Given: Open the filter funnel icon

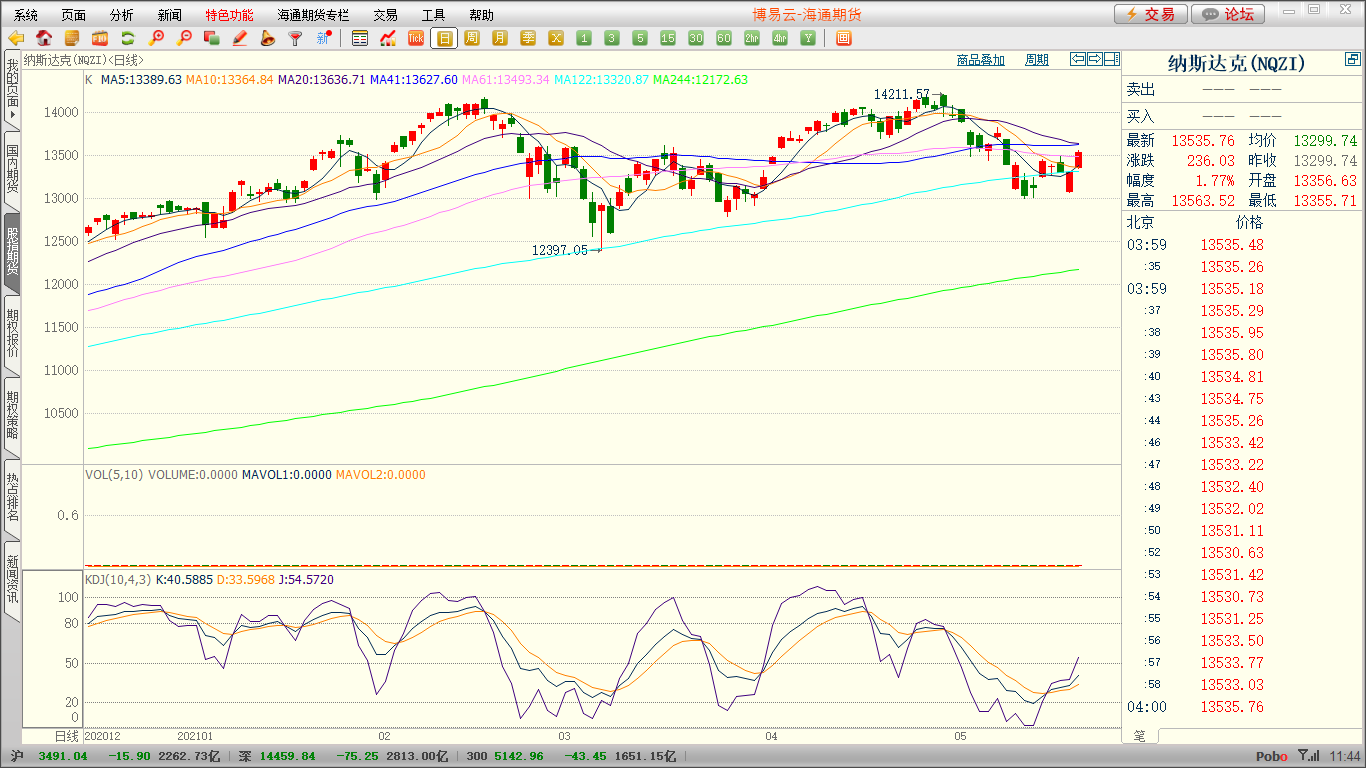Looking at the screenshot, I should 296,38.
